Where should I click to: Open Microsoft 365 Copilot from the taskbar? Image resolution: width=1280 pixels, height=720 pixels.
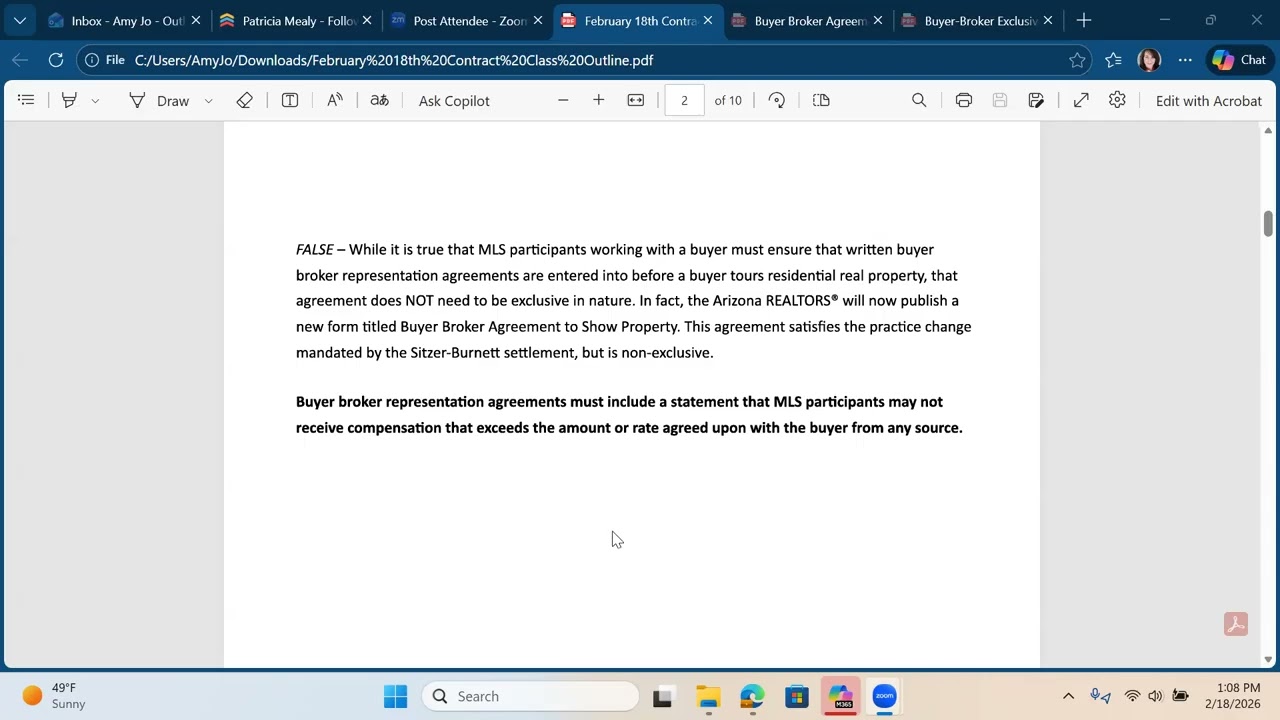pyautogui.click(x=840, y=696)
